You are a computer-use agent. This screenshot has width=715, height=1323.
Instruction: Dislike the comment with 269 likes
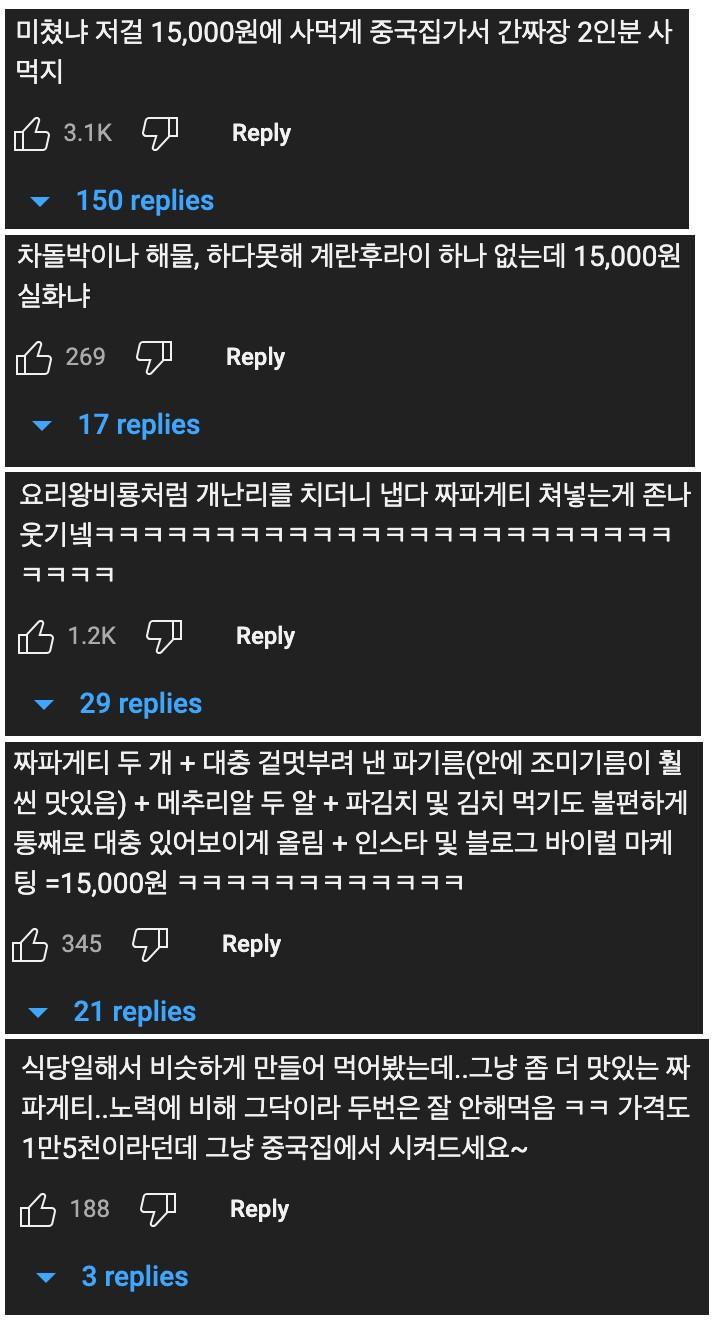coord(154,358)
